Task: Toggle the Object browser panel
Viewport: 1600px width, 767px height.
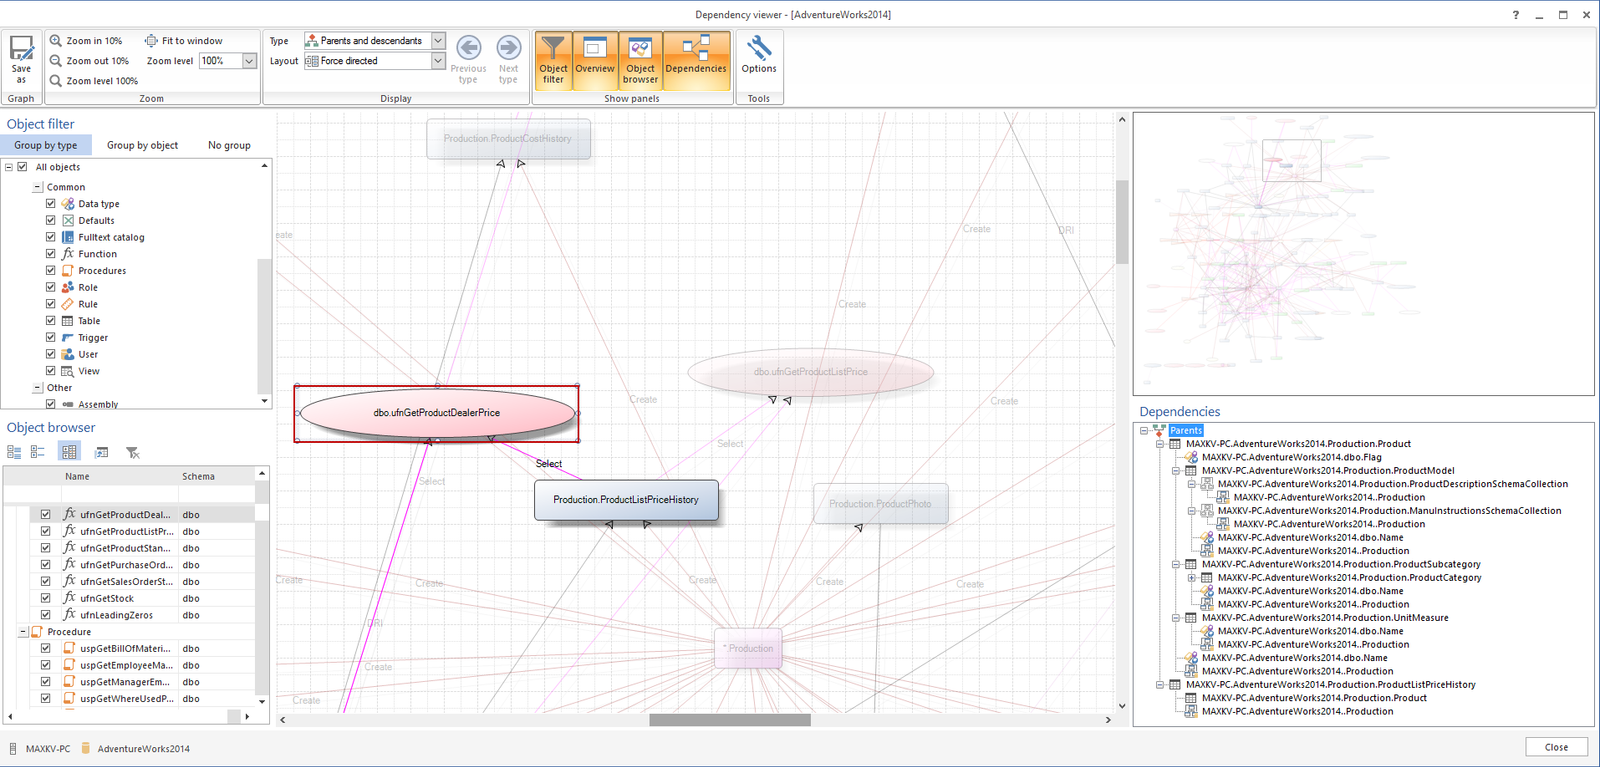Action: tap(640, 60)
